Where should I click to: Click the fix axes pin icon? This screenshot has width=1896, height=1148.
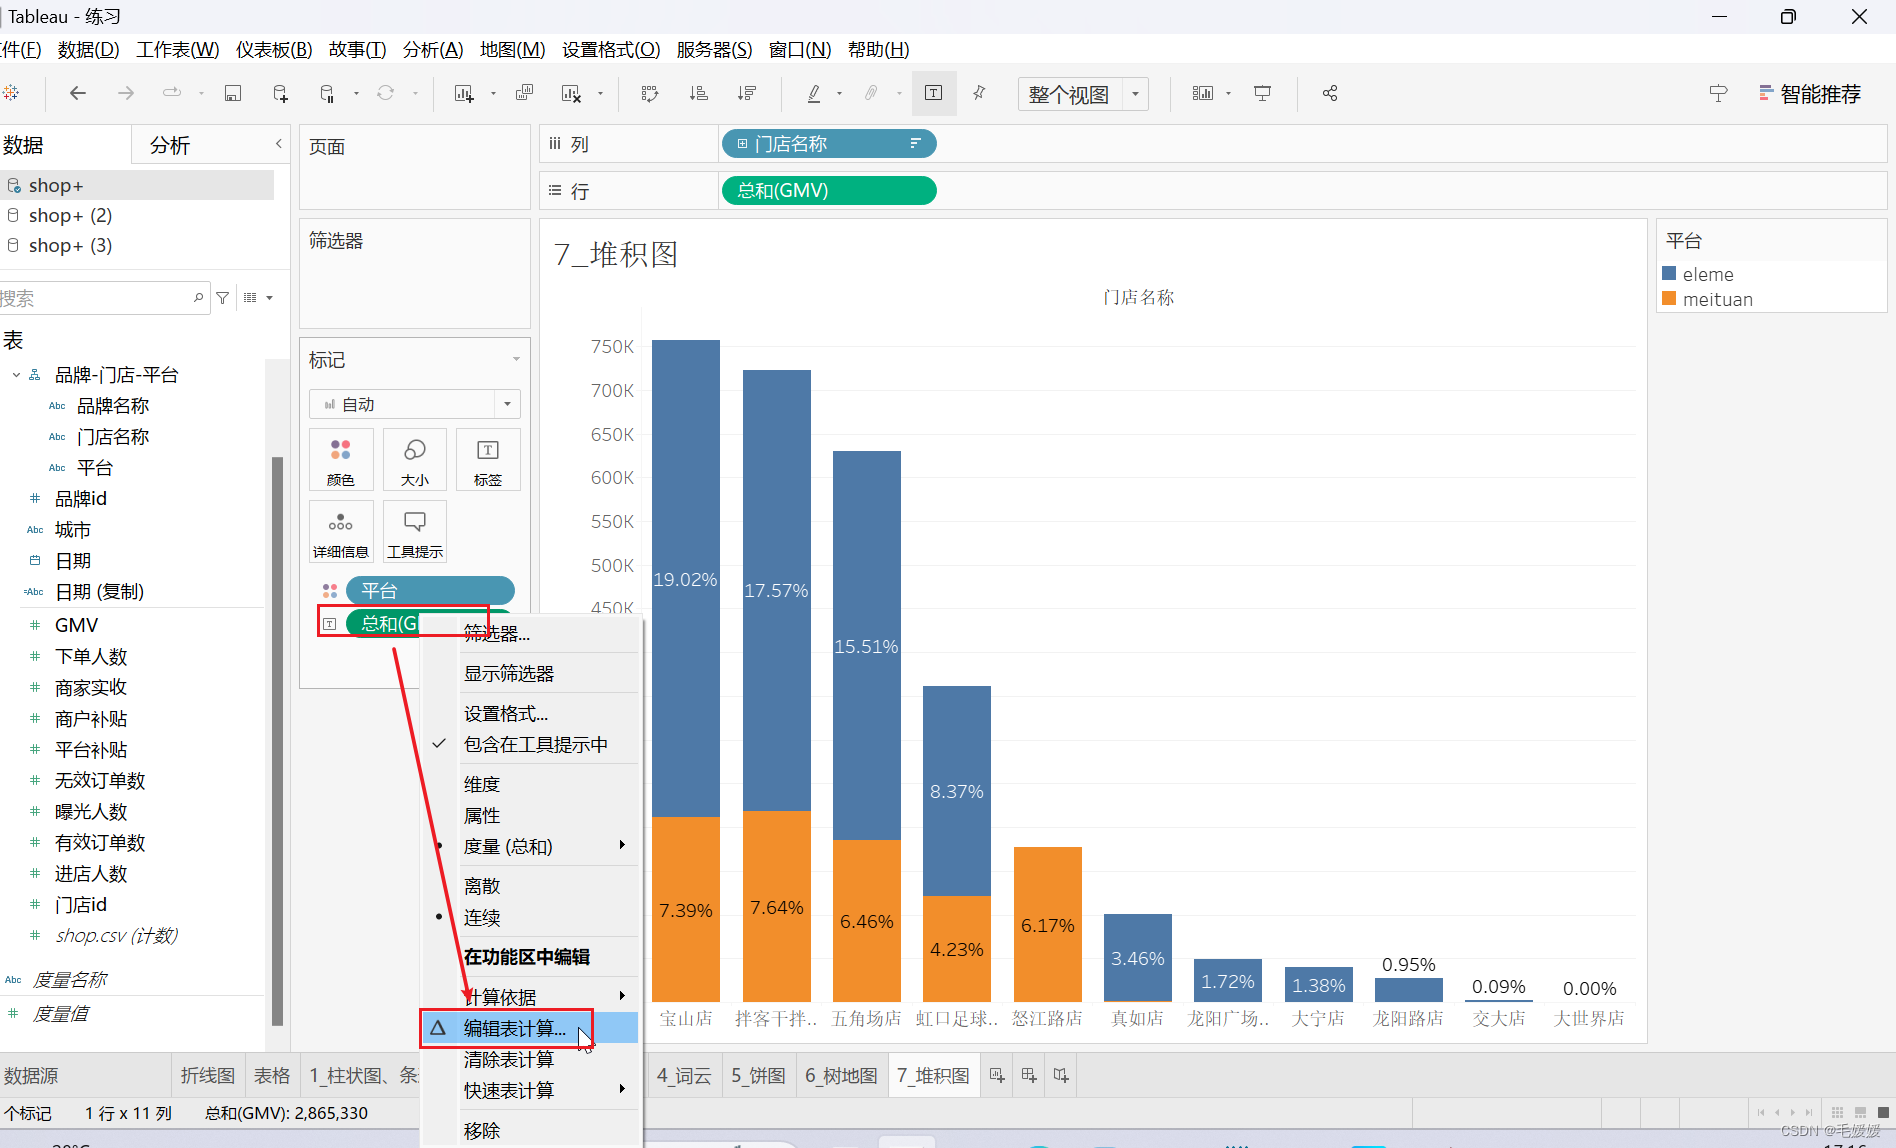980,93
